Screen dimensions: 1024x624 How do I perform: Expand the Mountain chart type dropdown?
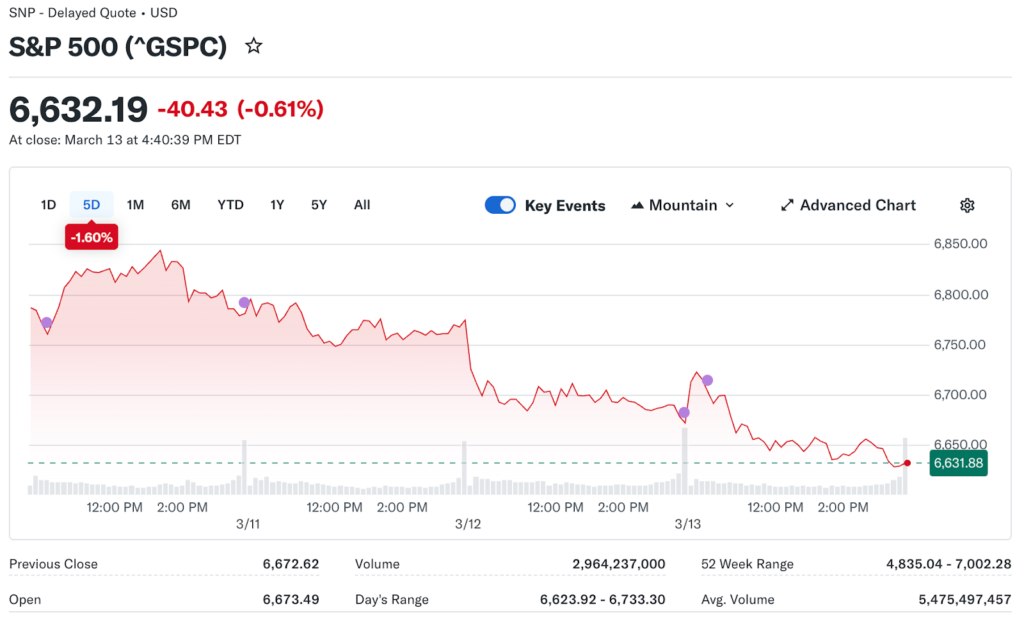pyautogui.click(x=683, y=205)
